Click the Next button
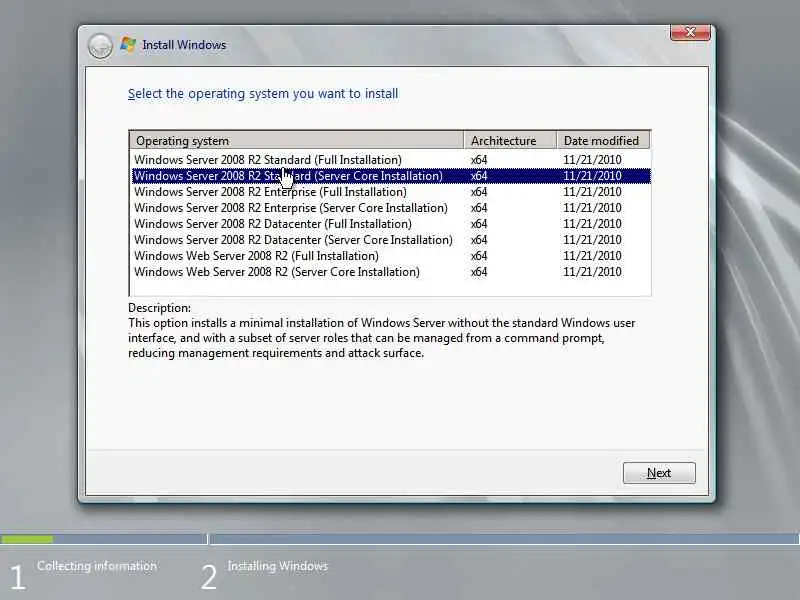Viewport: 800px width, 600px height. (659, 473)
